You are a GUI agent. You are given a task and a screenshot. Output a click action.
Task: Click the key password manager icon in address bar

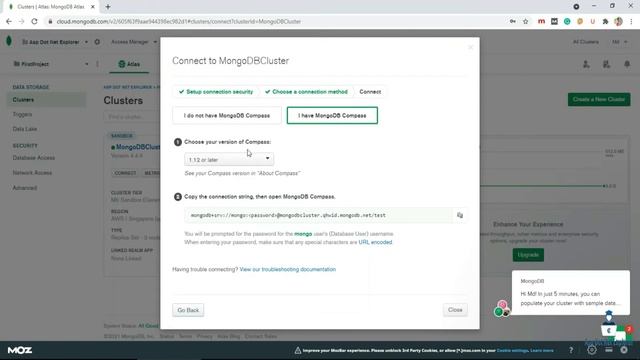coord(513,21)
